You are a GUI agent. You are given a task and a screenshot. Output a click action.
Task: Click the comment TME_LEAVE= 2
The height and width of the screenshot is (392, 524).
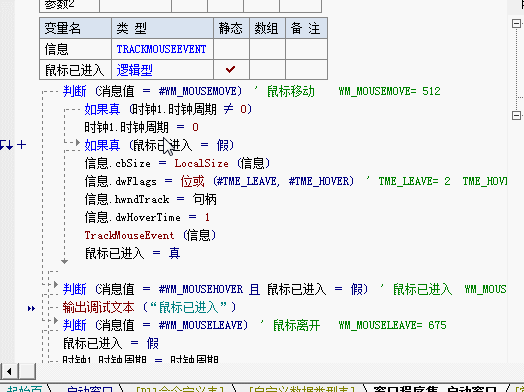[414, 181]
